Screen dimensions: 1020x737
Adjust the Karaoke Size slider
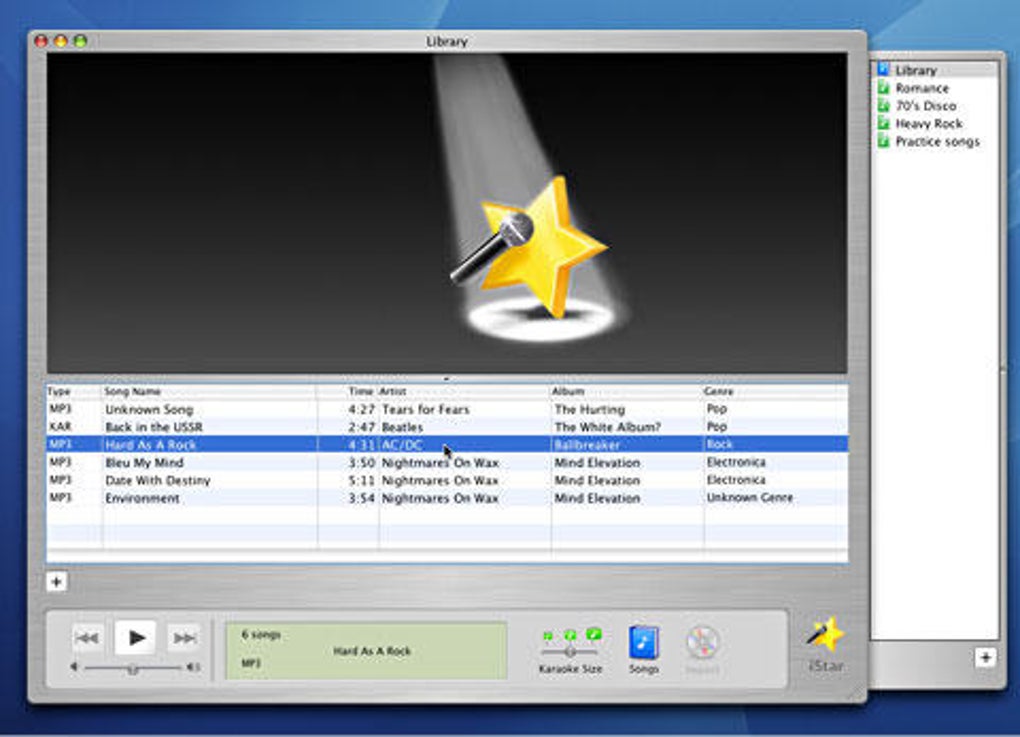pos(570,651)
